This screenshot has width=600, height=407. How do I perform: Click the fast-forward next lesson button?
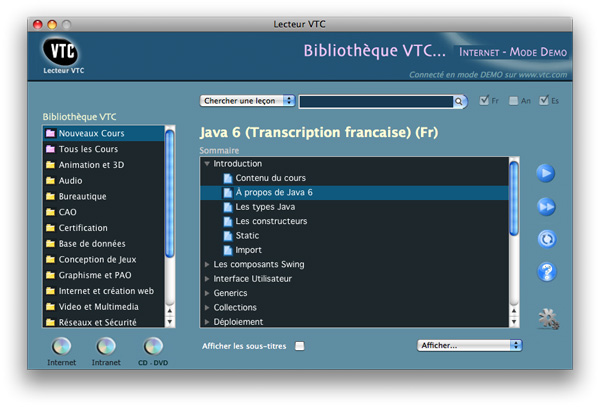546,207
